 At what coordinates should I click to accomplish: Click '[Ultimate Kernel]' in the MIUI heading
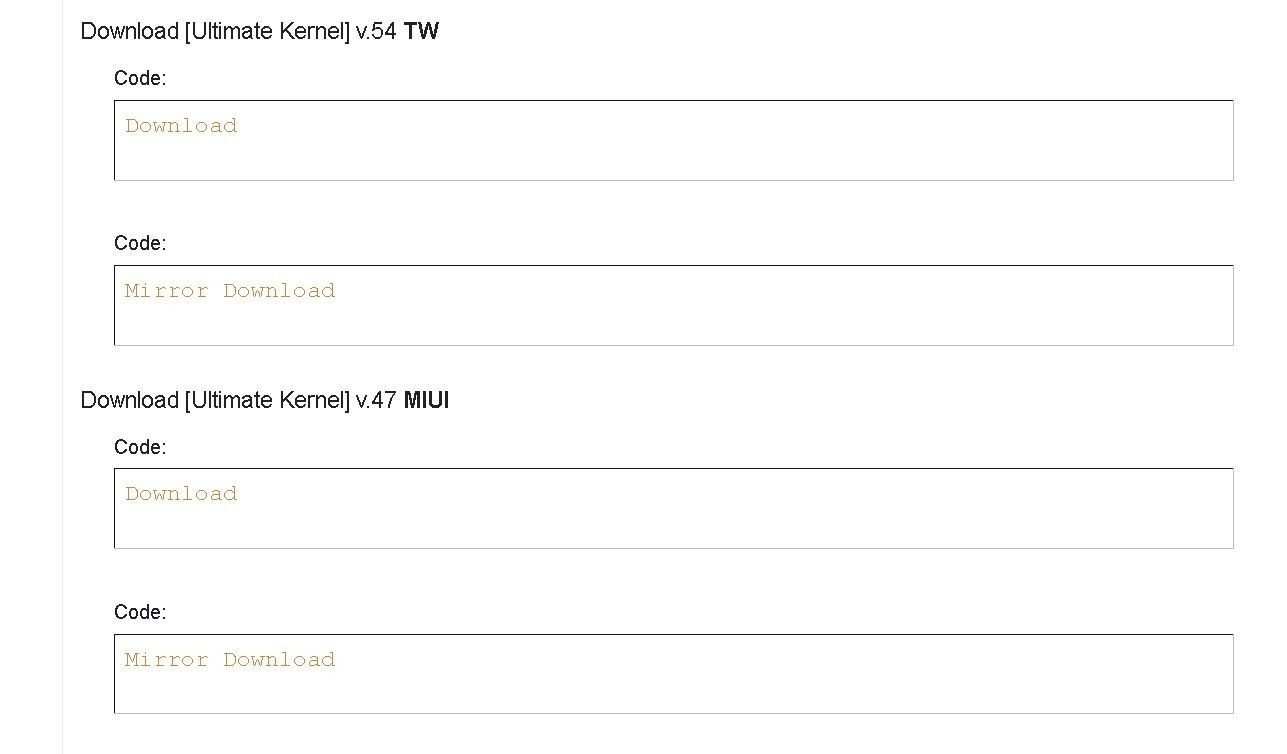click(267, 400)
